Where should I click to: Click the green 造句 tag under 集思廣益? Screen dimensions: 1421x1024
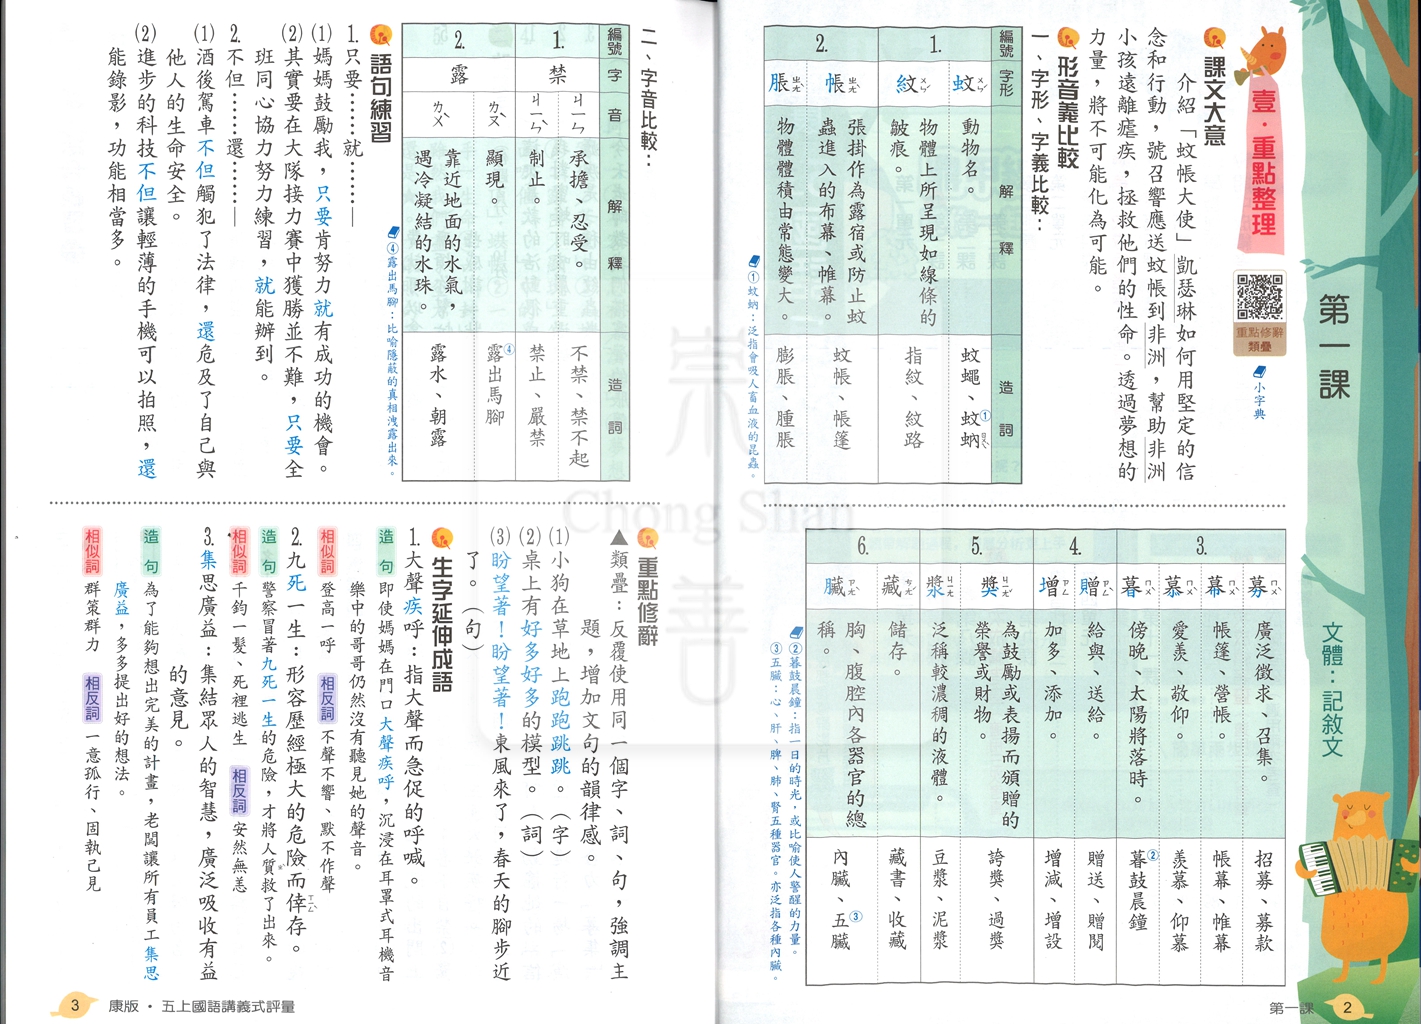[151, 551]
